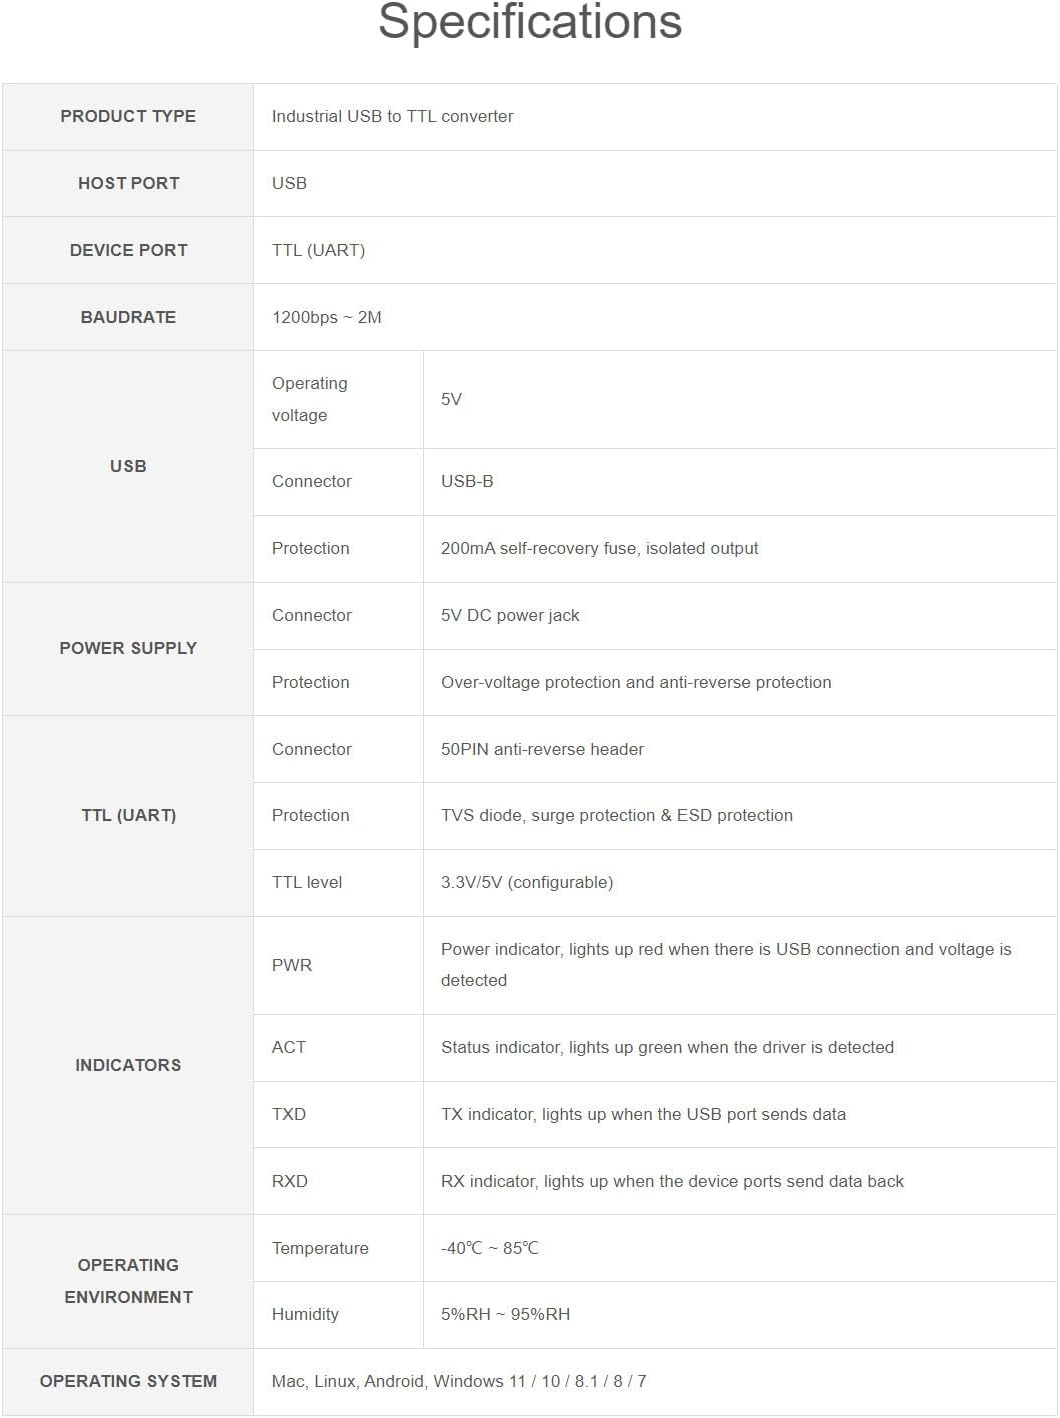Click the 'Operating voltage' sub-label
Screen dimensions: 1060x1418
coord(309,399)
